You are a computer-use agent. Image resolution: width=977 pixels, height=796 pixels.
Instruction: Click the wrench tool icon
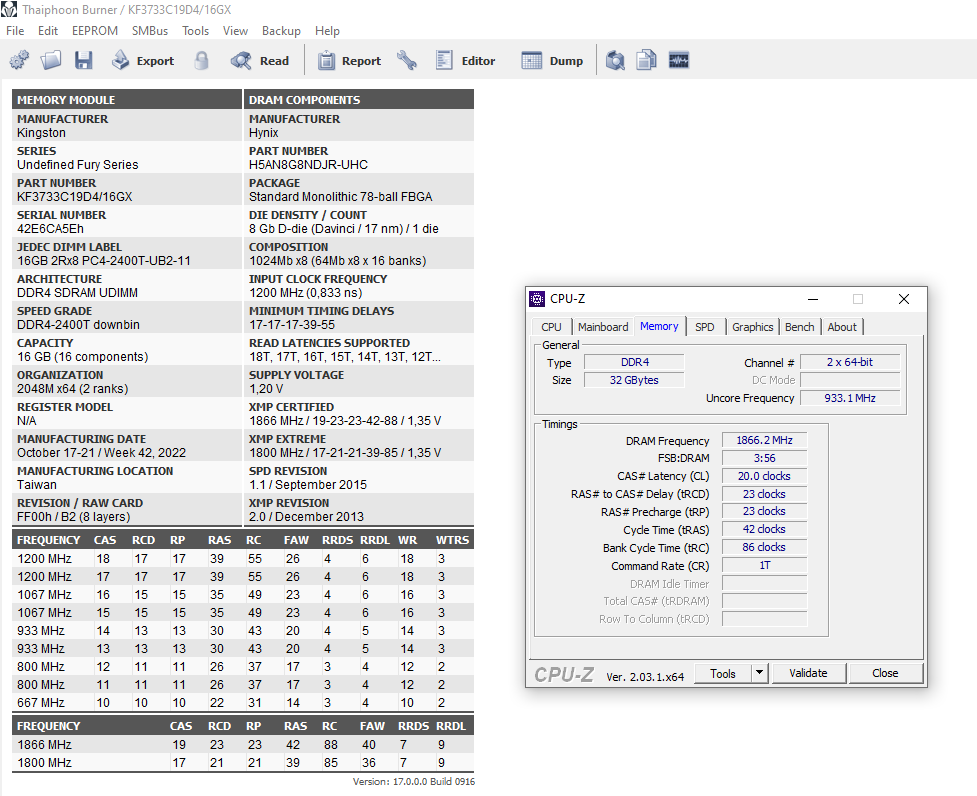(x=407, y=60)
